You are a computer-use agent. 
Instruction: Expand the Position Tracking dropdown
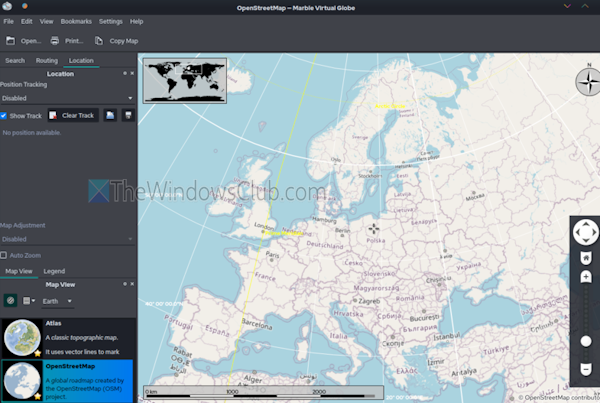(67, 98)
